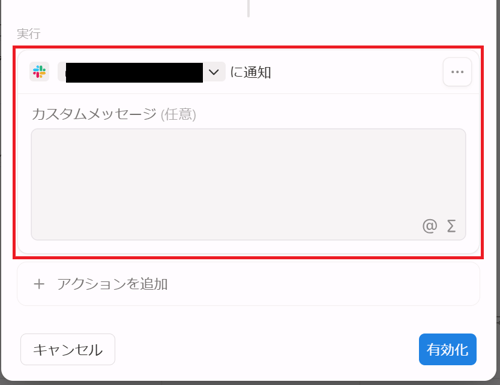Screen dimensions: 500x385
Task: Focus the カスタムメッセージ text area
Action: coord(248,184)
